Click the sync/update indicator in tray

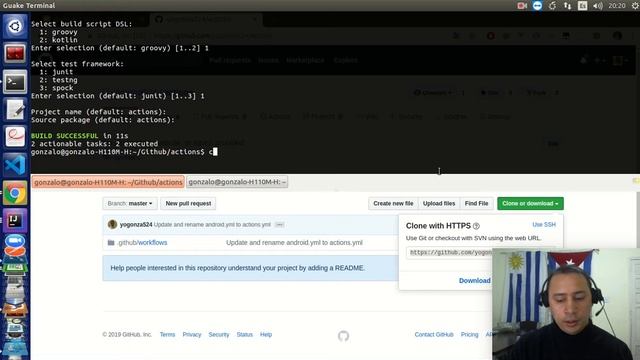[552, 6]
